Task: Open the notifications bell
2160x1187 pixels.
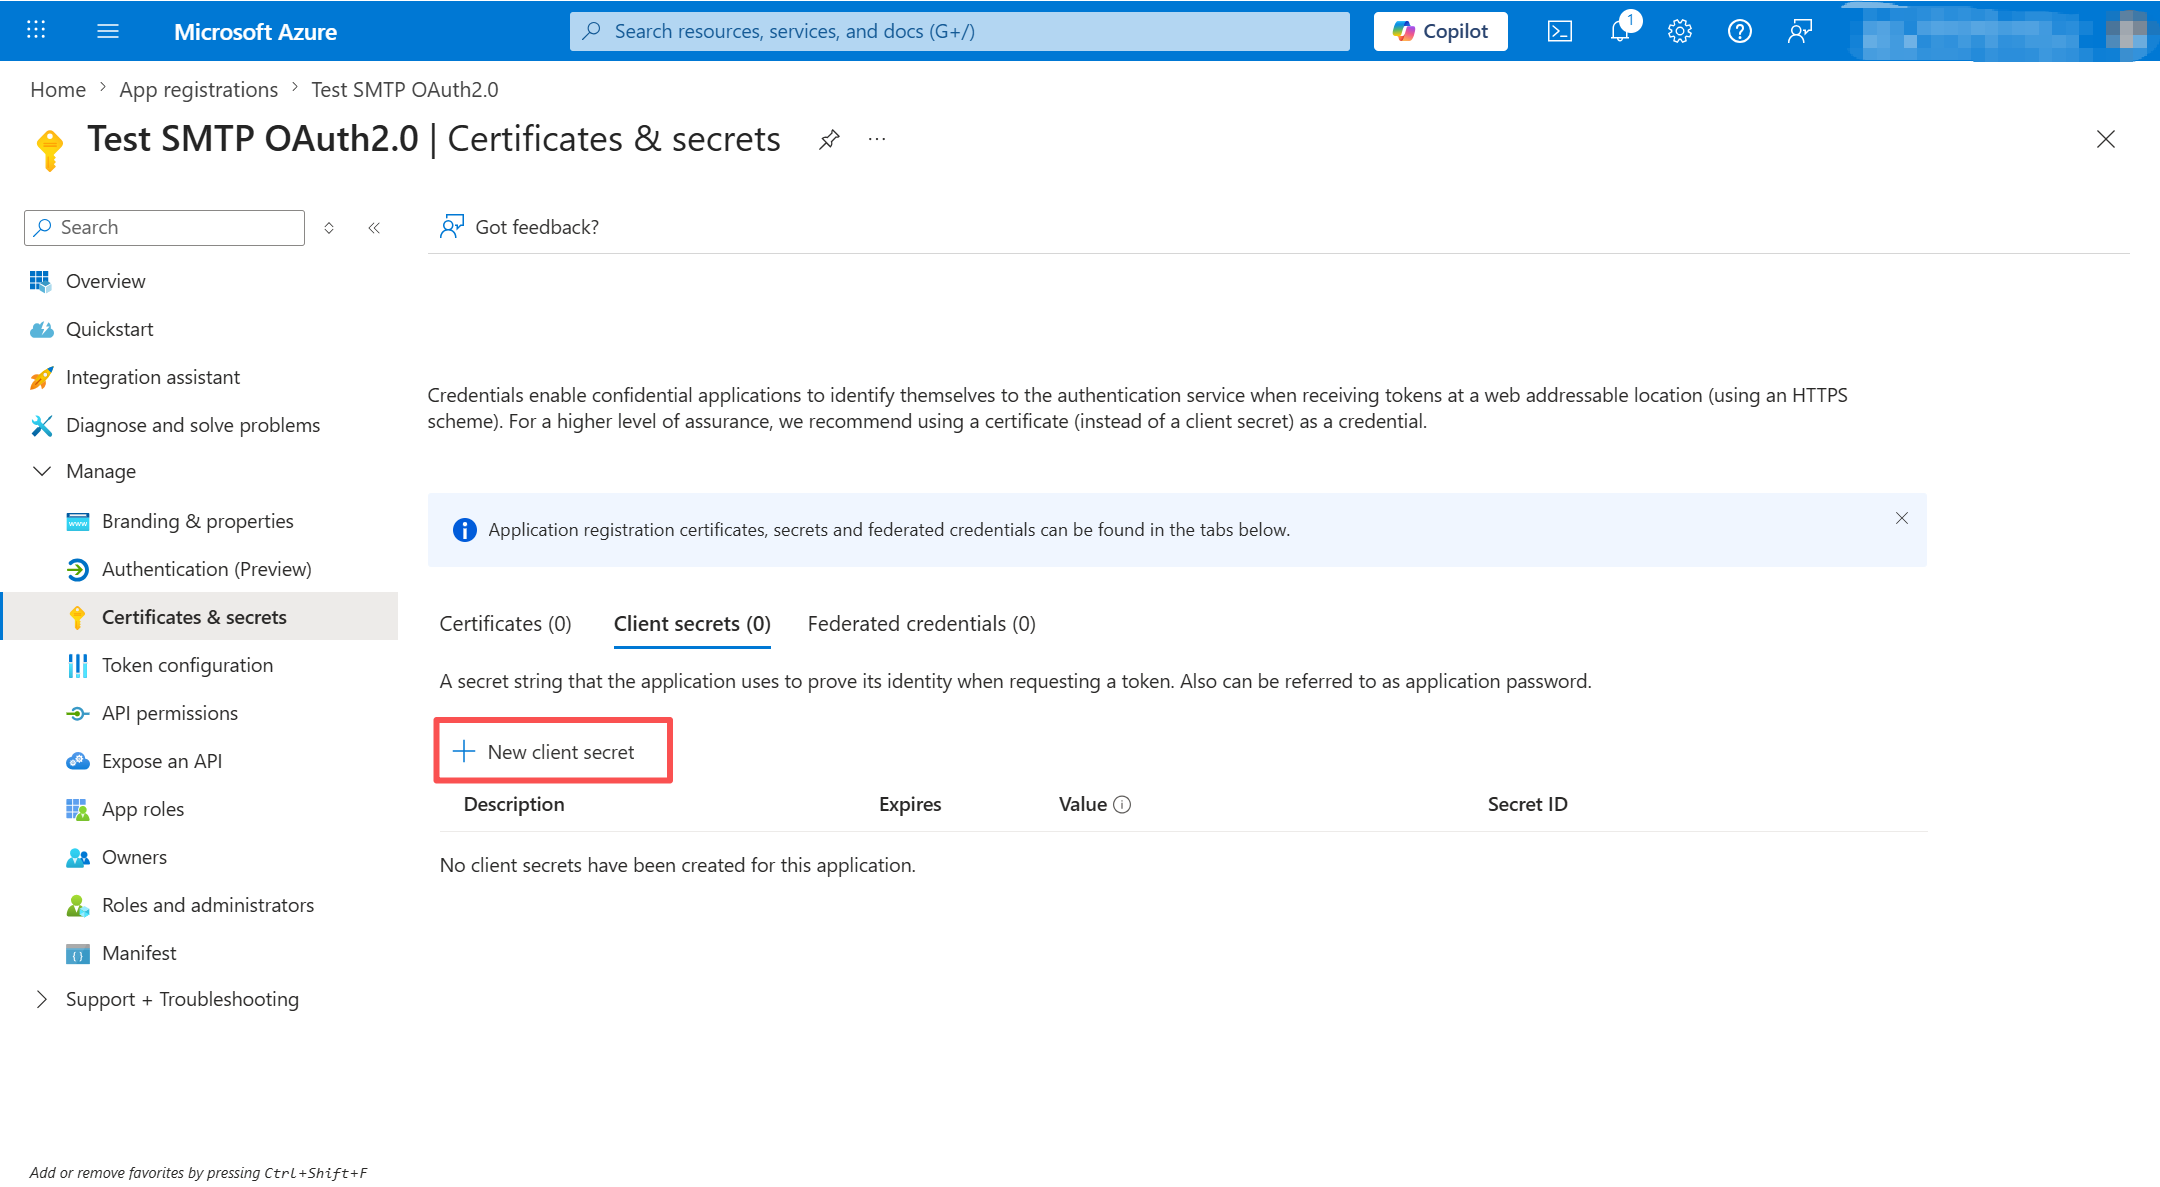Action: (1620, 31)
